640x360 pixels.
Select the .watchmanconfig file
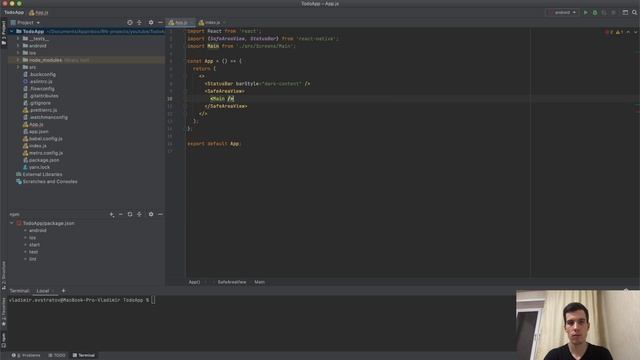point(48,117)
